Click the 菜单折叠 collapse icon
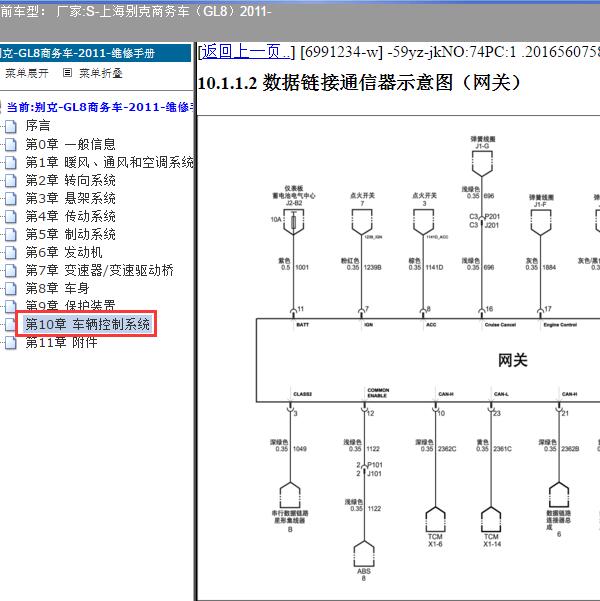The width and height of the screenshot is (600, 601). 67,73
